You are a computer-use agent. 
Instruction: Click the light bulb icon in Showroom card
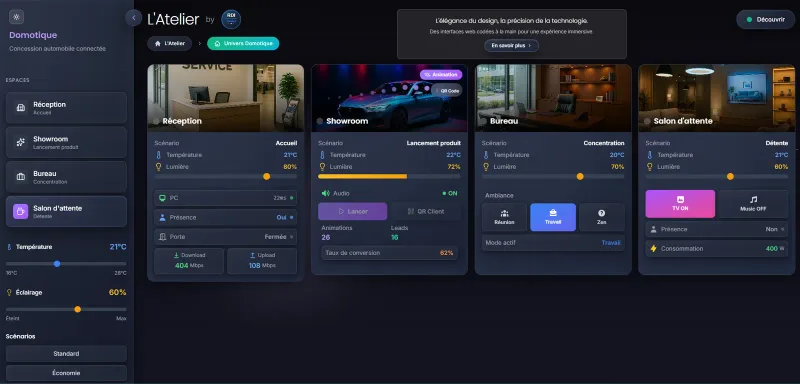pos(322,167)
